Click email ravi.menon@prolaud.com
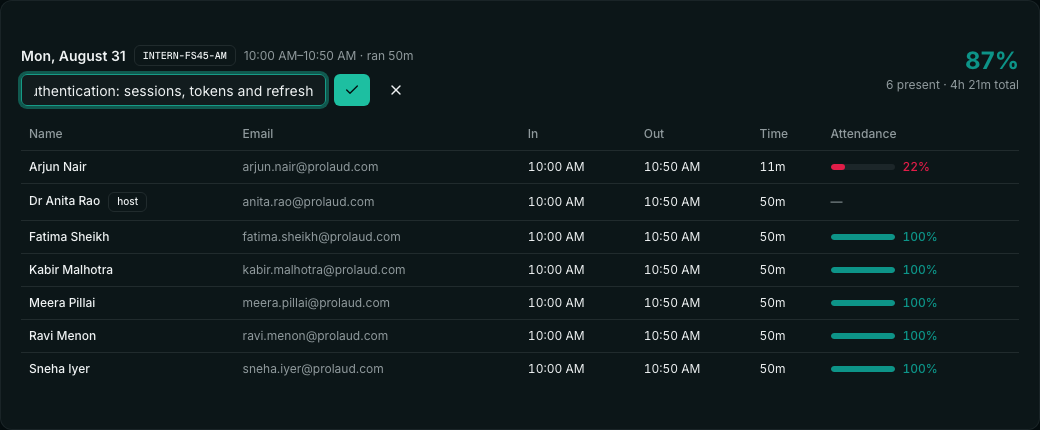 (315, 336)
